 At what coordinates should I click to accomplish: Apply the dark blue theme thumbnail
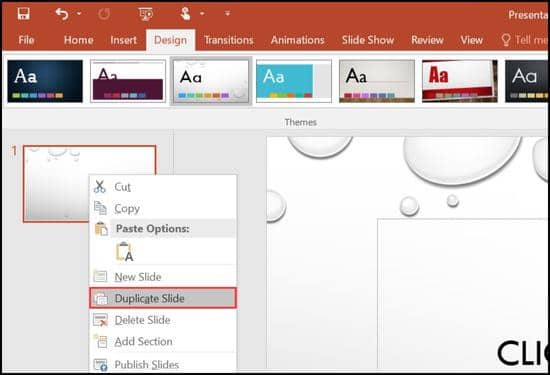pos(45,81)
